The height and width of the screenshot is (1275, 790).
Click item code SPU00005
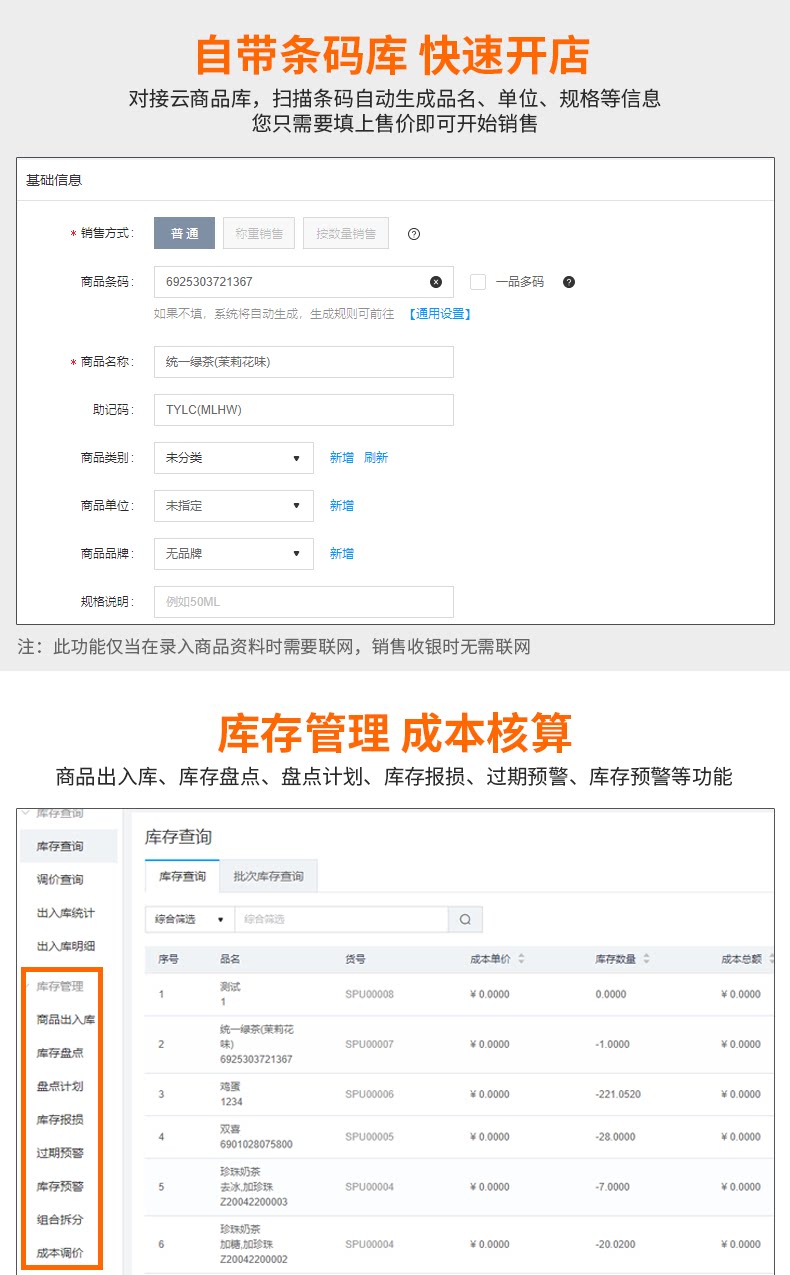370,1137
